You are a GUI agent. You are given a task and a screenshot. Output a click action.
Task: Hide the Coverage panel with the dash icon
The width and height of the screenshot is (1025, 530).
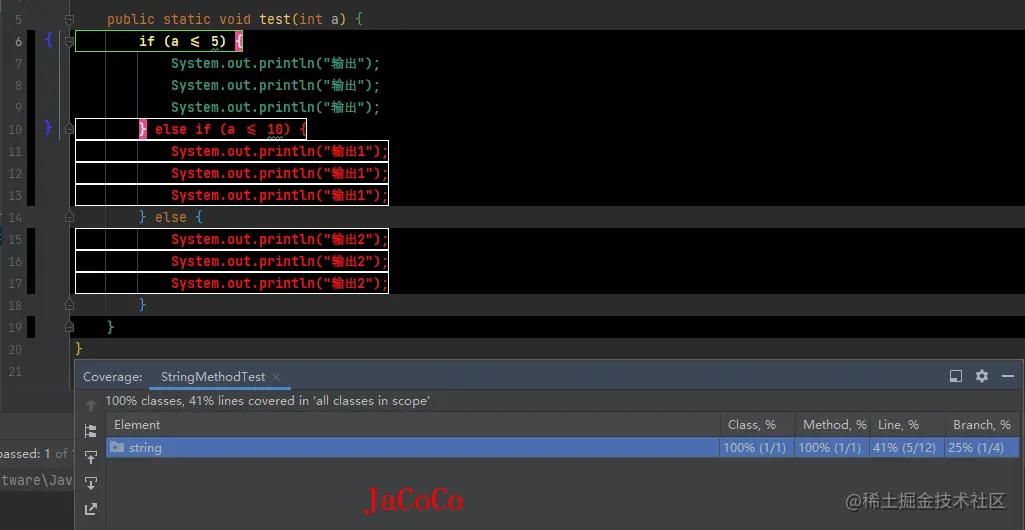[x=1007, y=376]
